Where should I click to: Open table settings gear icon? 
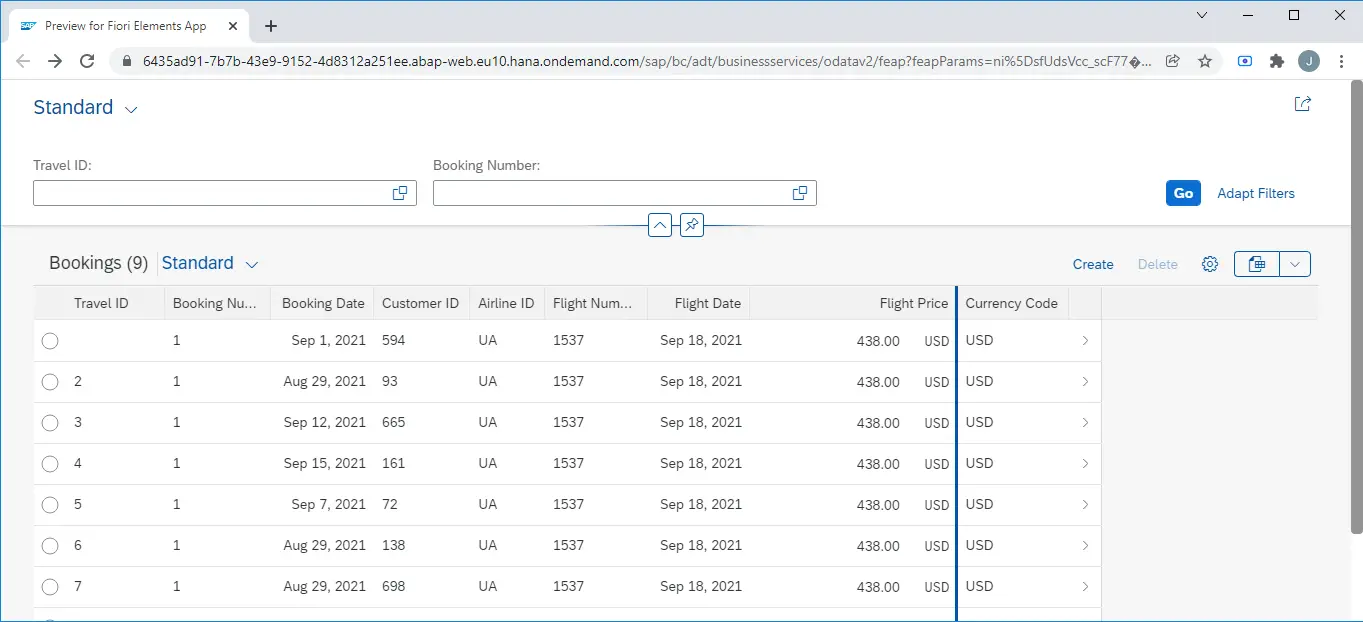click(x=1210, y=264)
